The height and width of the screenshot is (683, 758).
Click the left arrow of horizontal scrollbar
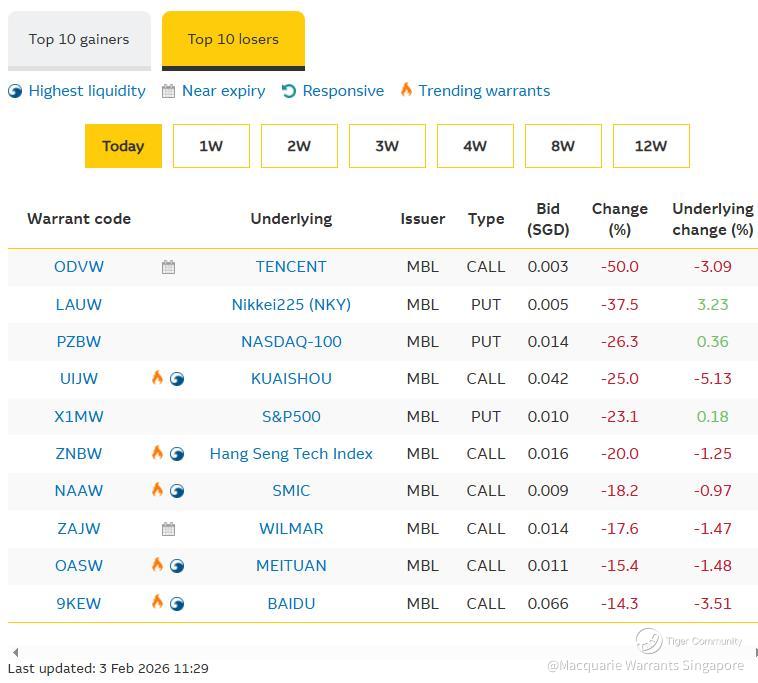coord(14,652)
